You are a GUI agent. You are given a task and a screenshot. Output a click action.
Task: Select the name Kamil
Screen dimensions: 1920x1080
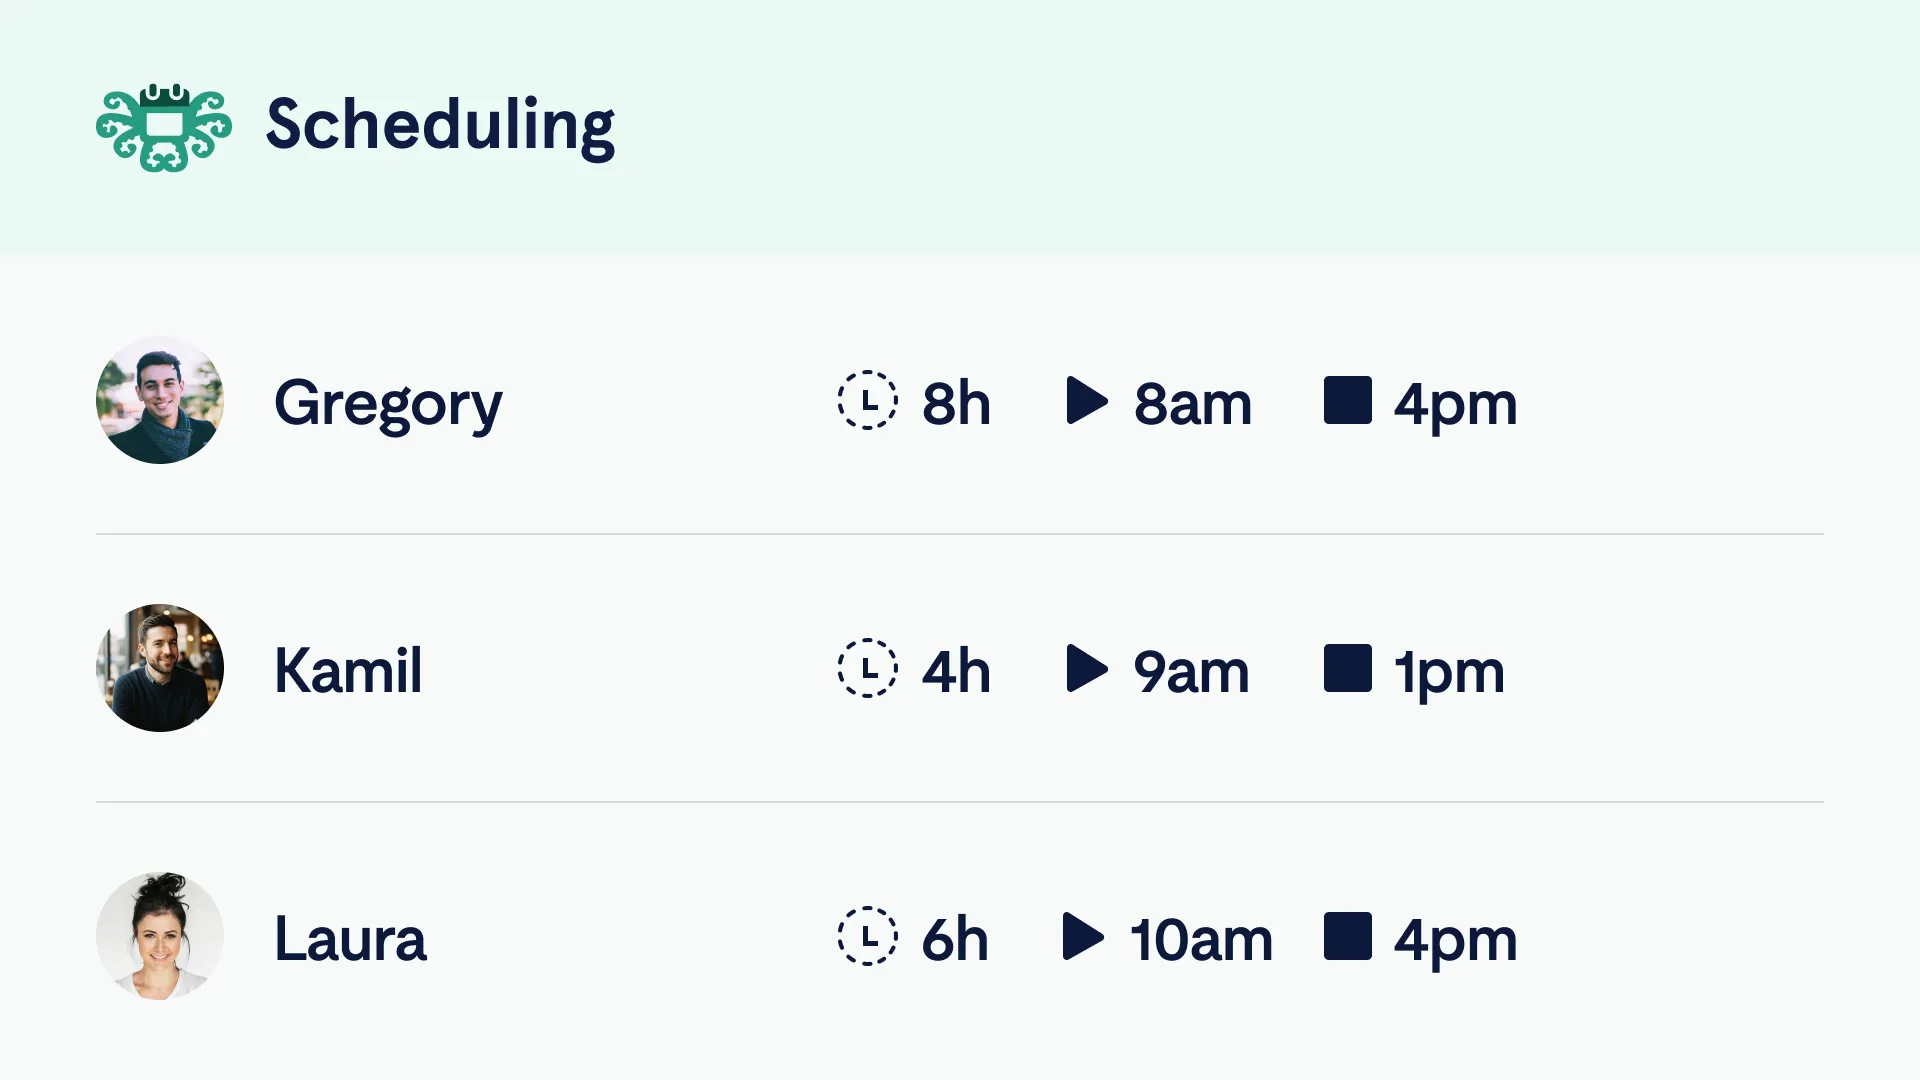(348, 670)
